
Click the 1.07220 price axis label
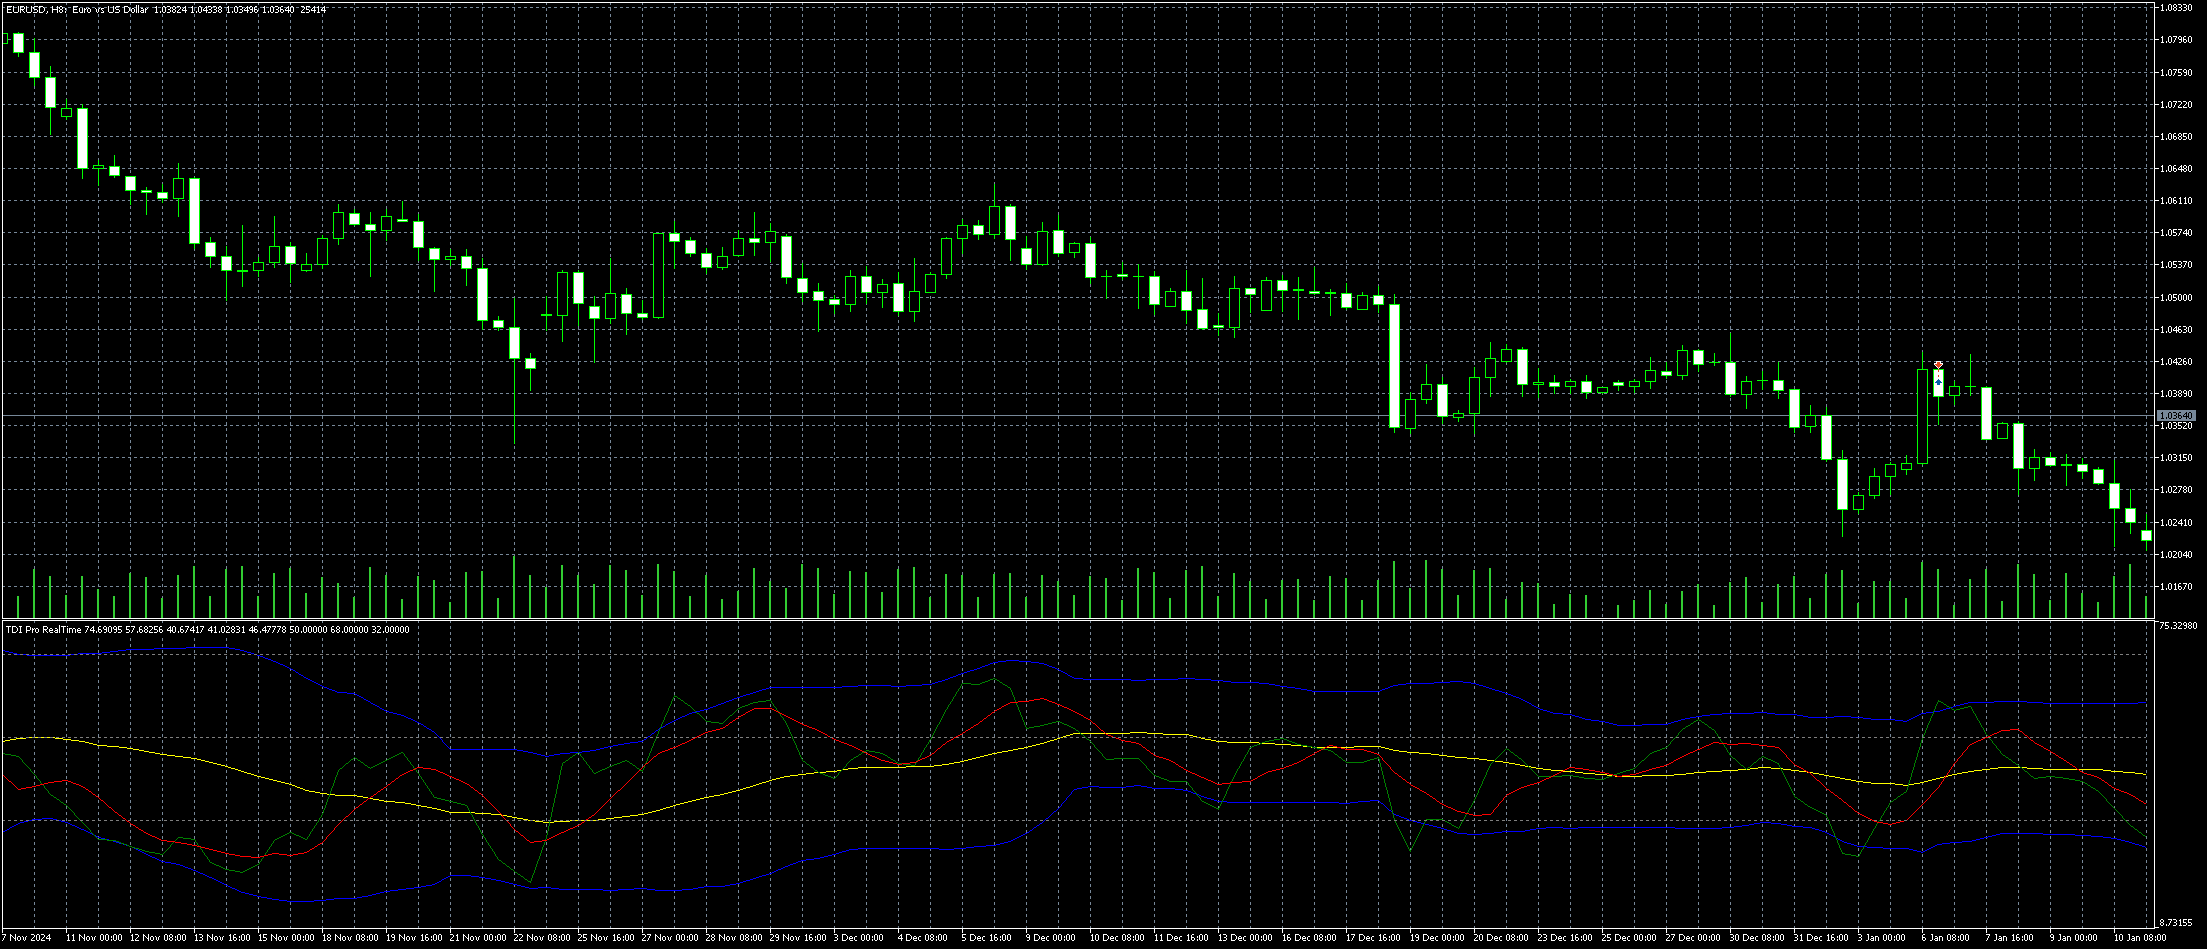(x=2175, y=104)
